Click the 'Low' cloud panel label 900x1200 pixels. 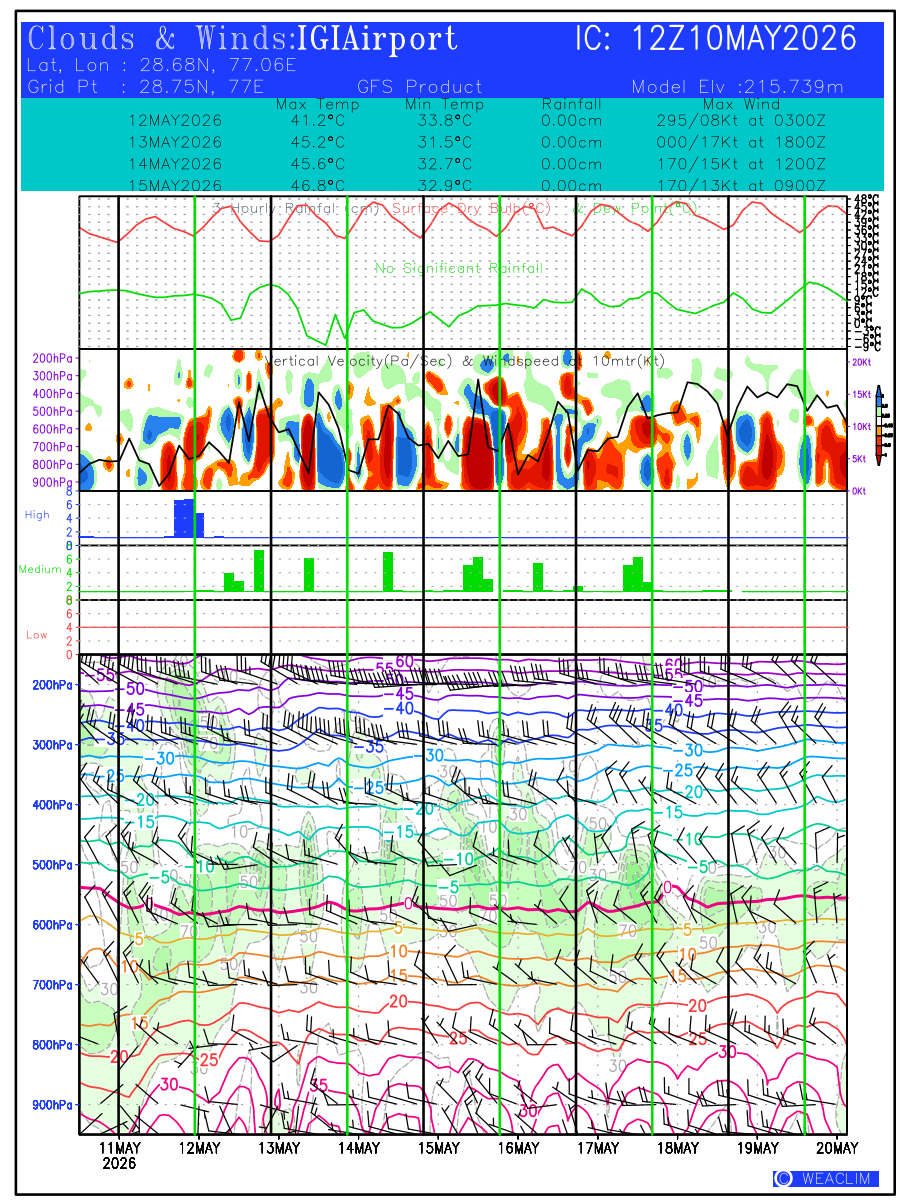[37, 635]
